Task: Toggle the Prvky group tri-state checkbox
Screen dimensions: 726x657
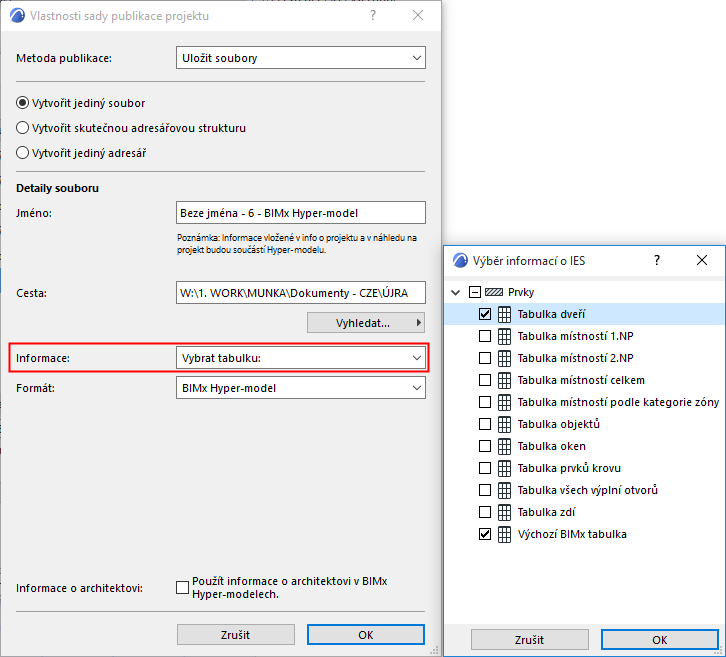Action: click(x=475, y=292)
